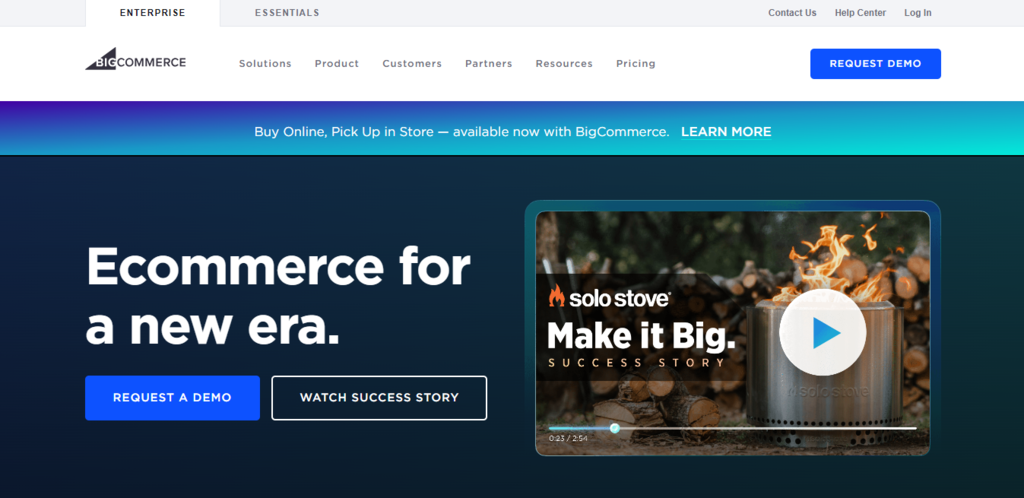Play the Solo Stove success video
1024x498 pixels.
(x=822, y=332)
